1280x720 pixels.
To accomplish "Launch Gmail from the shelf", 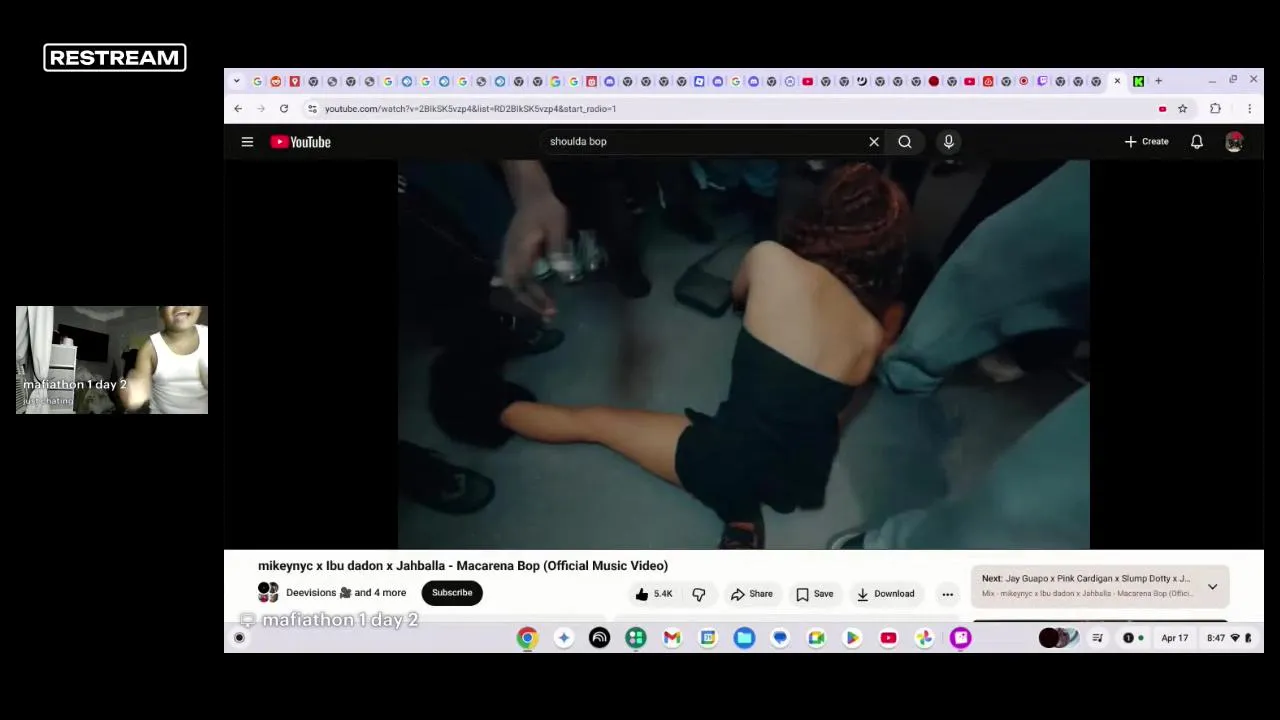I will coord(672,638).
